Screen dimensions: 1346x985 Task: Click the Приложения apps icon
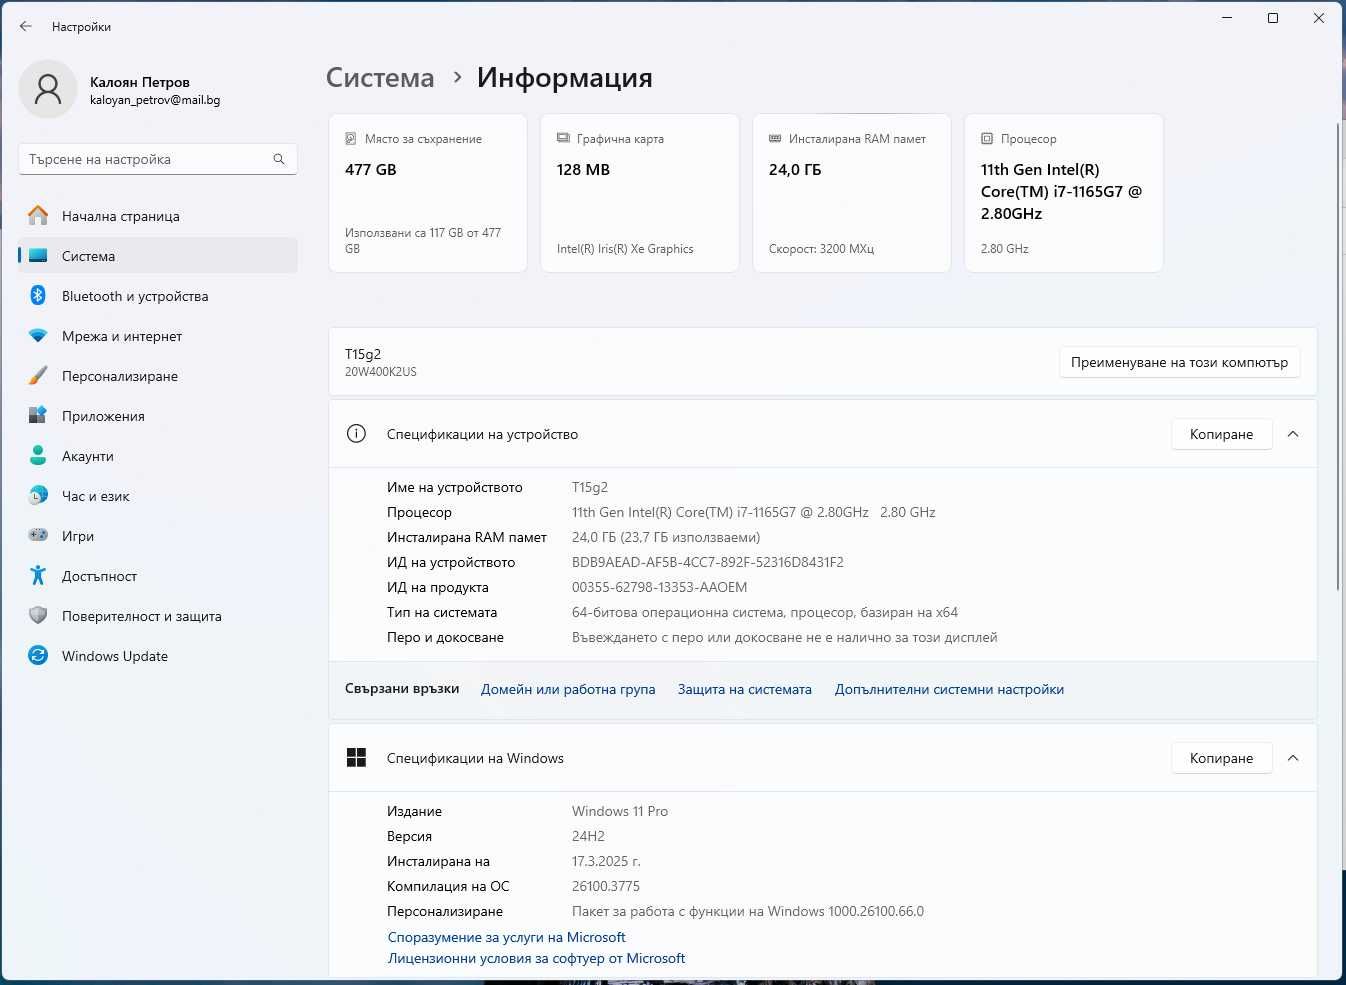38,416
